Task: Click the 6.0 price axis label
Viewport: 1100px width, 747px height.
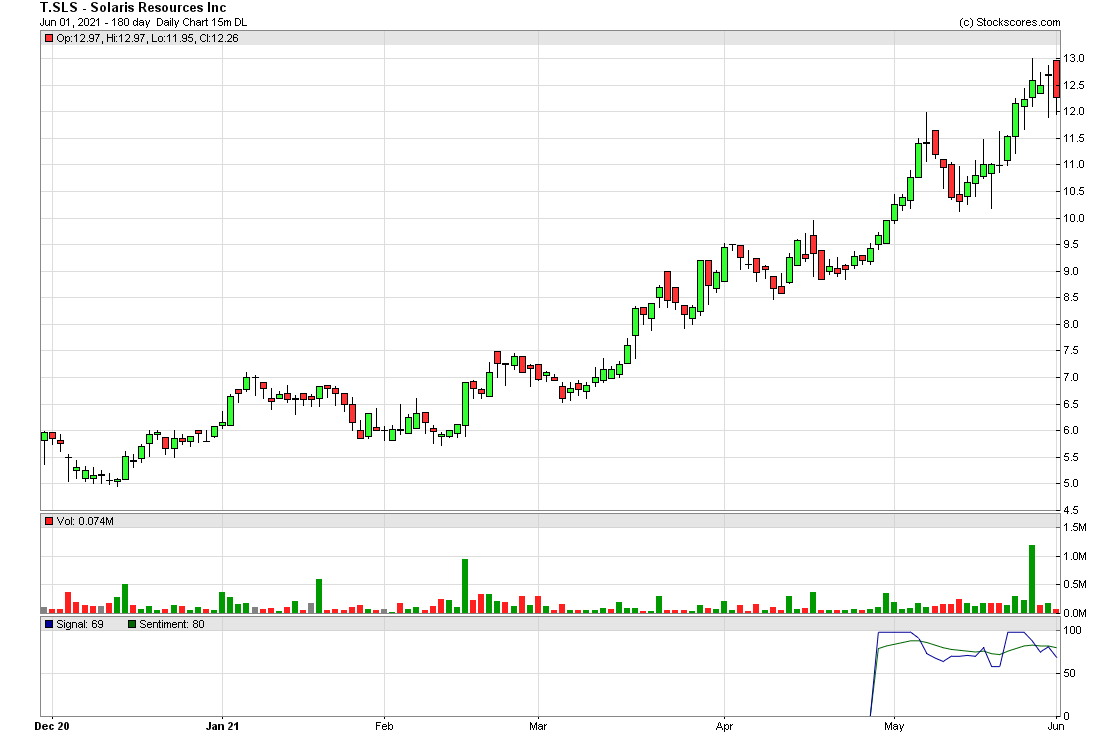Action: (x=1071, y=431)
